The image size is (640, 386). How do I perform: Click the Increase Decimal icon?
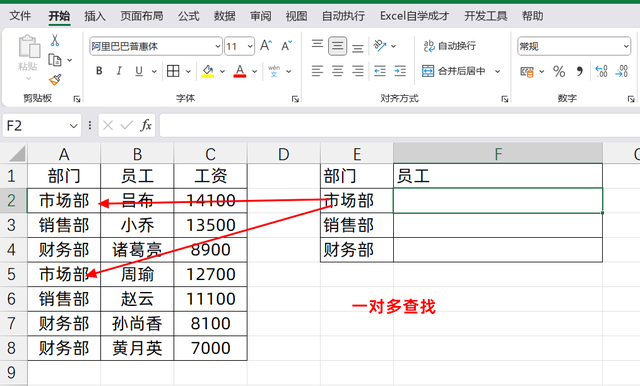coord(601,71)
